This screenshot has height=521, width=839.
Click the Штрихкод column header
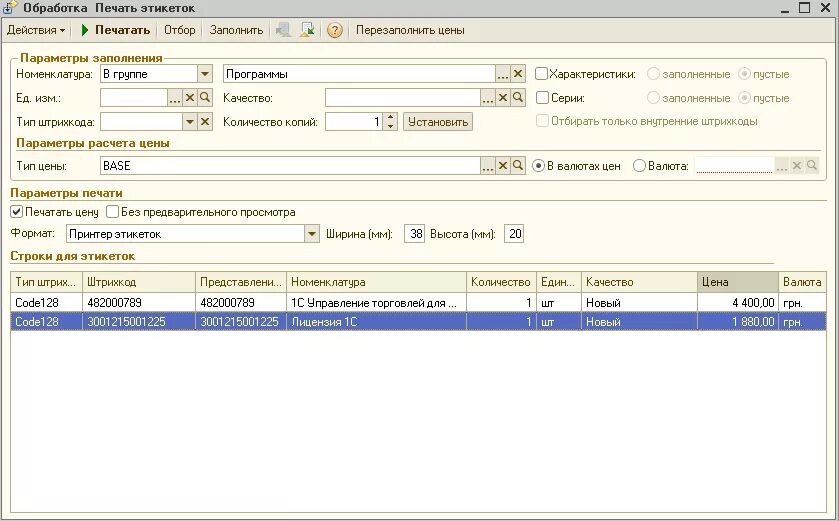pyautogui.click(x=139, y=282)
